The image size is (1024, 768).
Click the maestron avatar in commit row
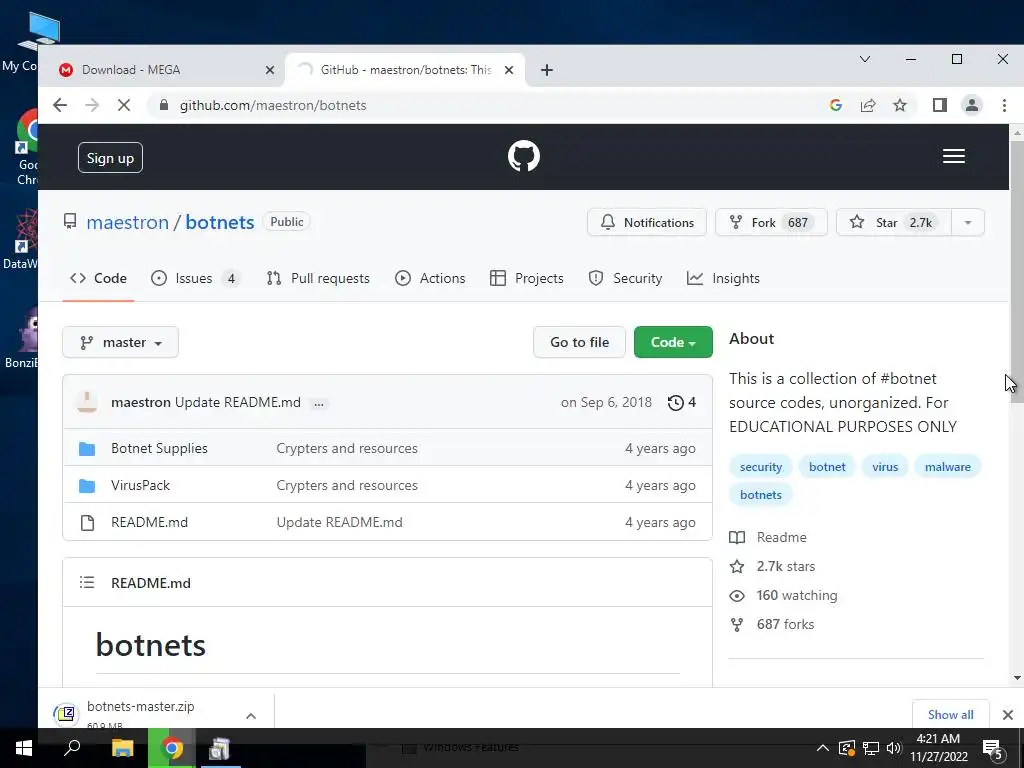[87, 402]
